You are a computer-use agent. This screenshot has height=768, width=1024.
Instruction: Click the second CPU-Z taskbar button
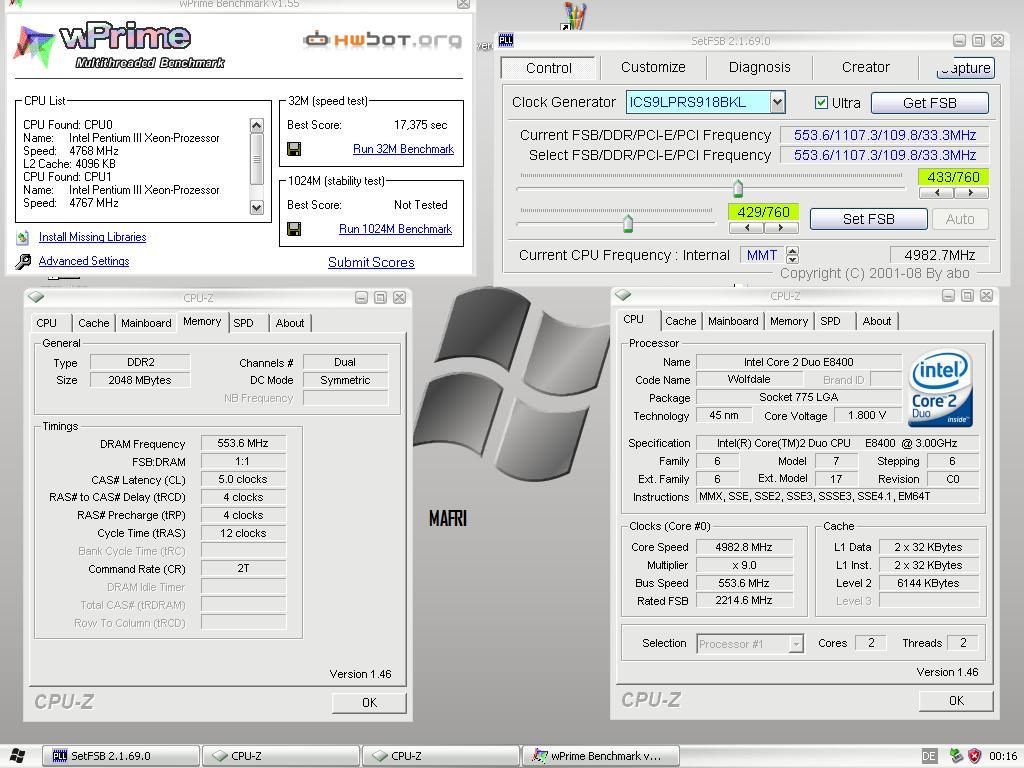pyautogui.click(x=441, y=756)
